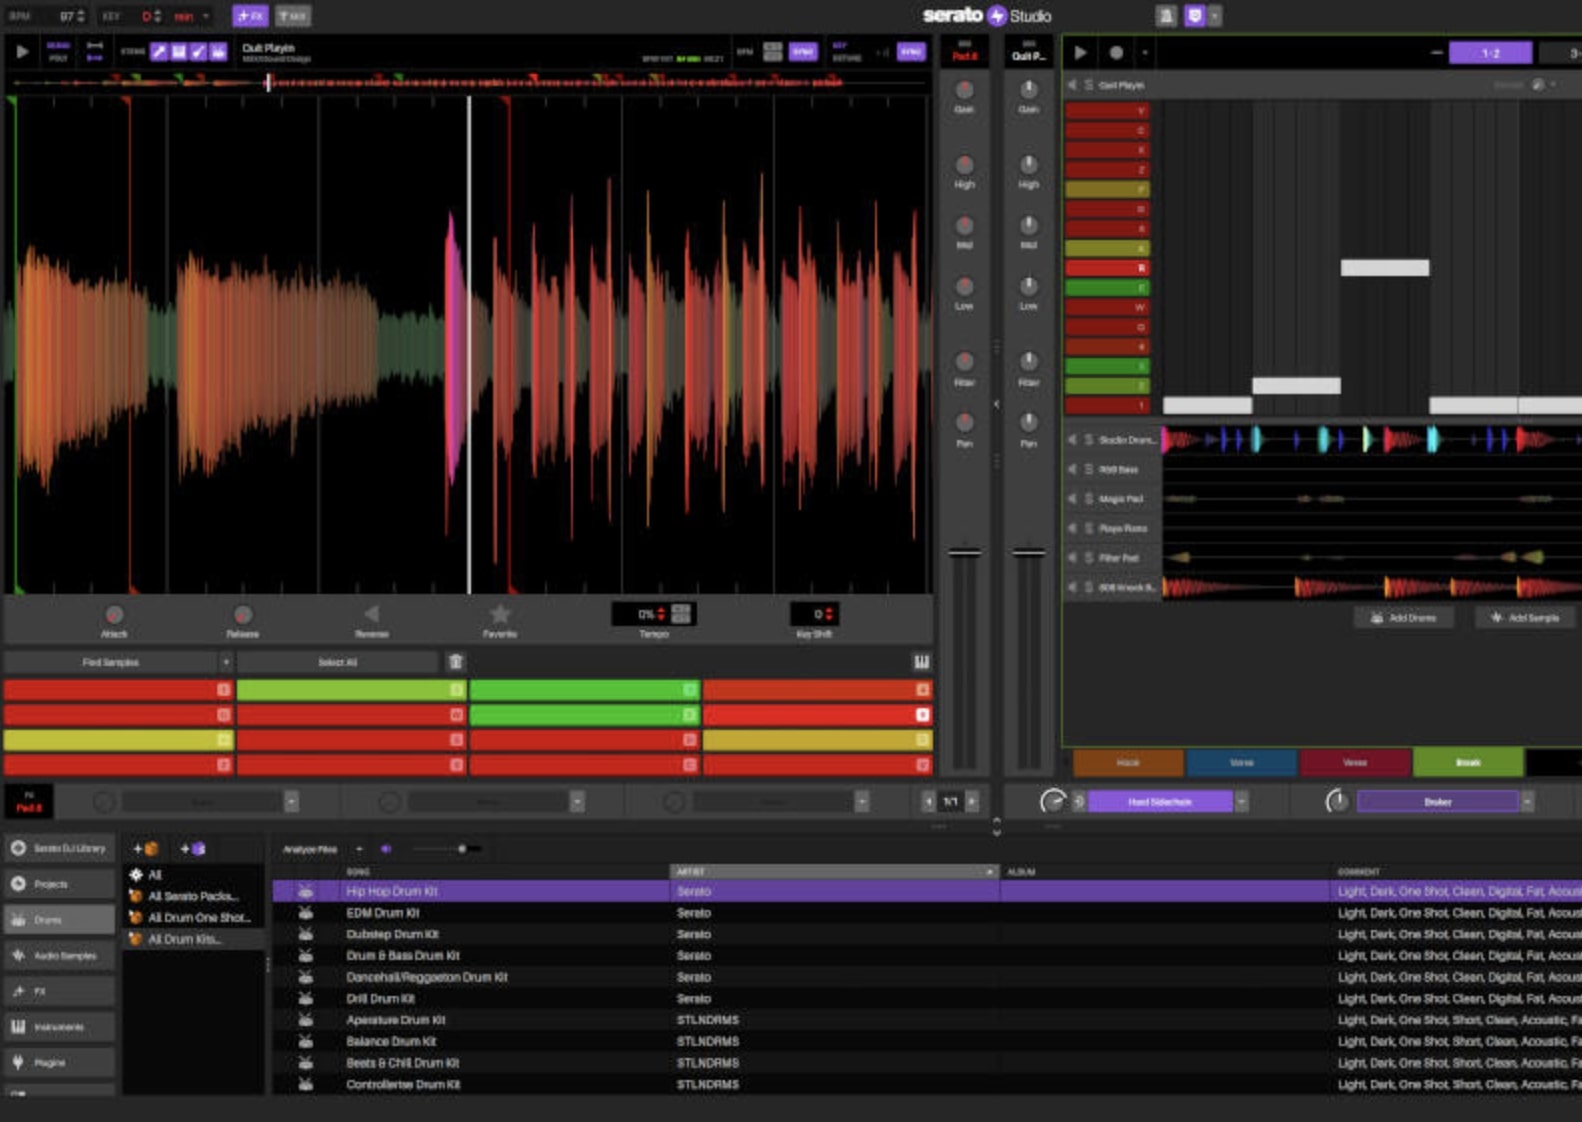The width and height of the screenshot is (1582, 1122).
Task: Click the add purple smart crate icon
Action: click(x=192, y=849)
